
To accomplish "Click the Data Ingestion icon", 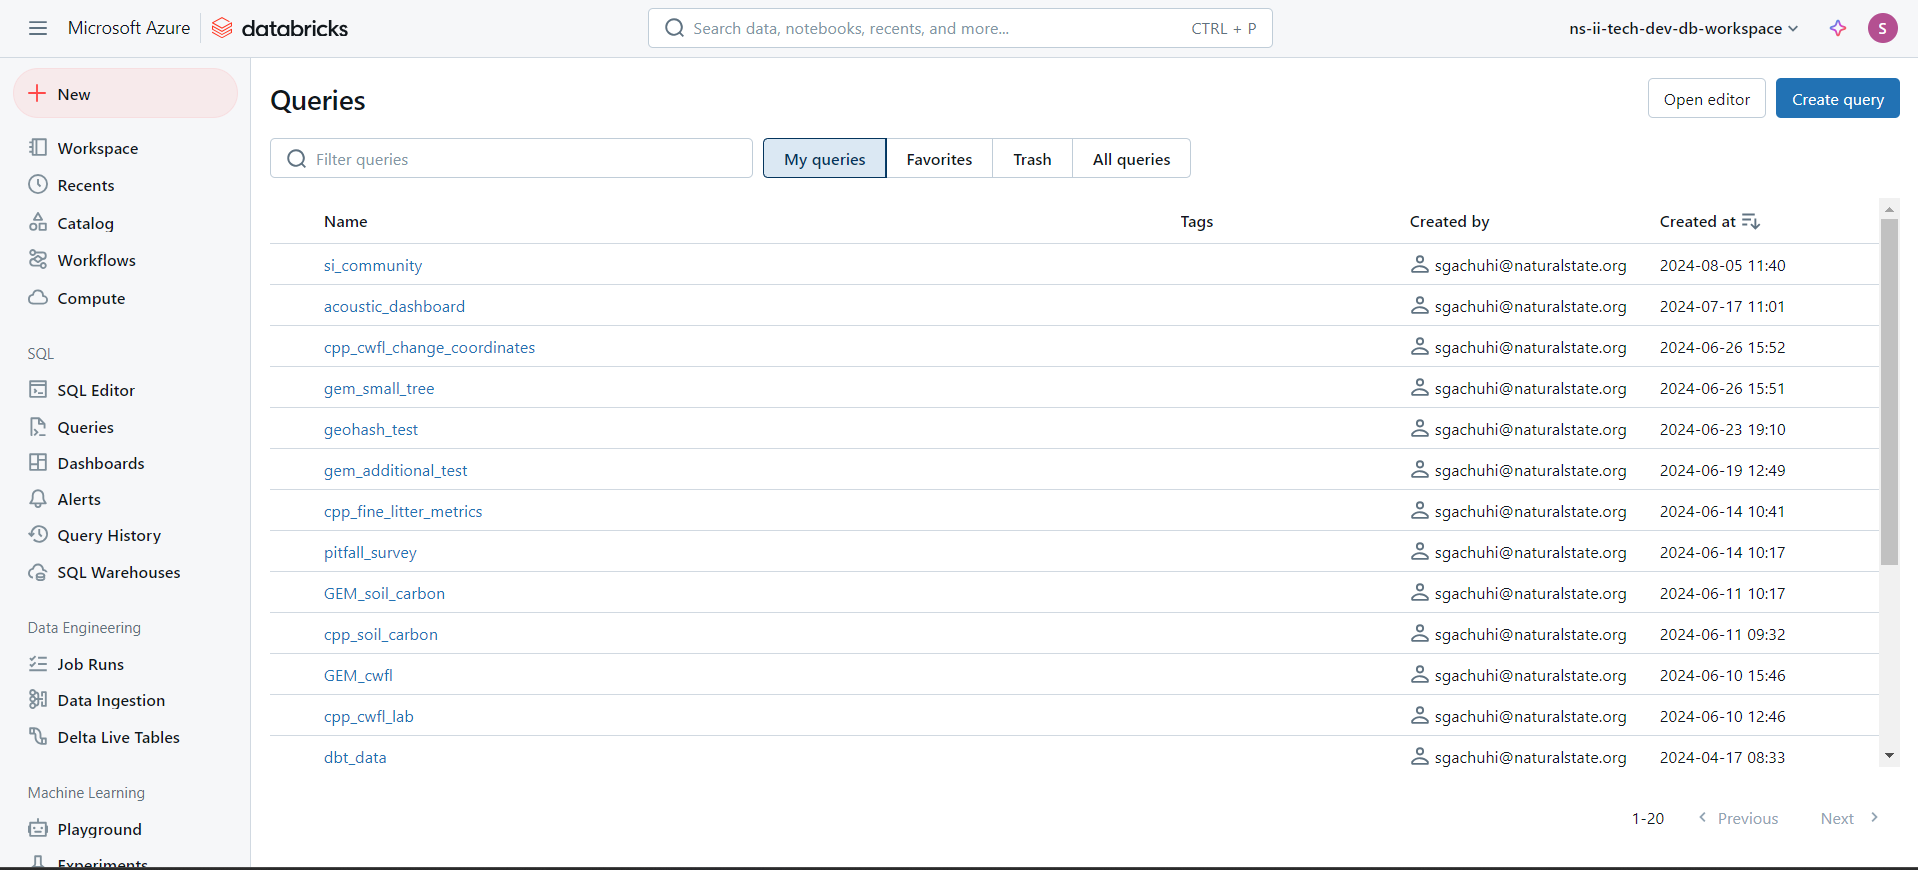I will [x=38, y=699].
